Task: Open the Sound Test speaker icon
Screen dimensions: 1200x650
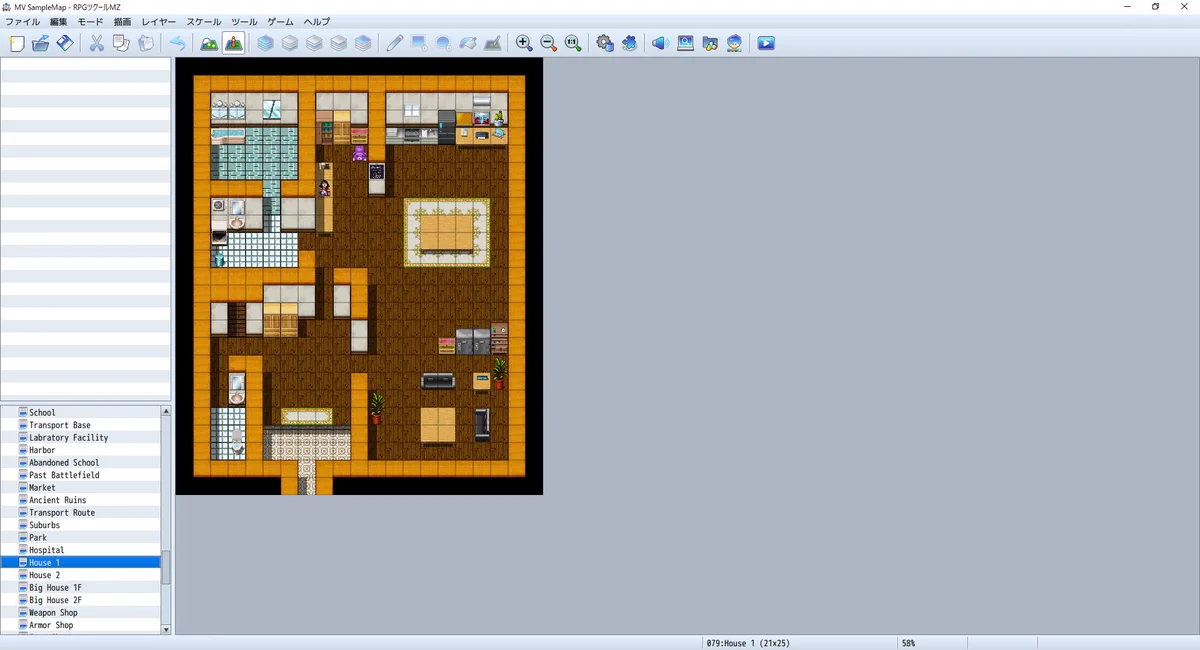Action: (661, 43)
